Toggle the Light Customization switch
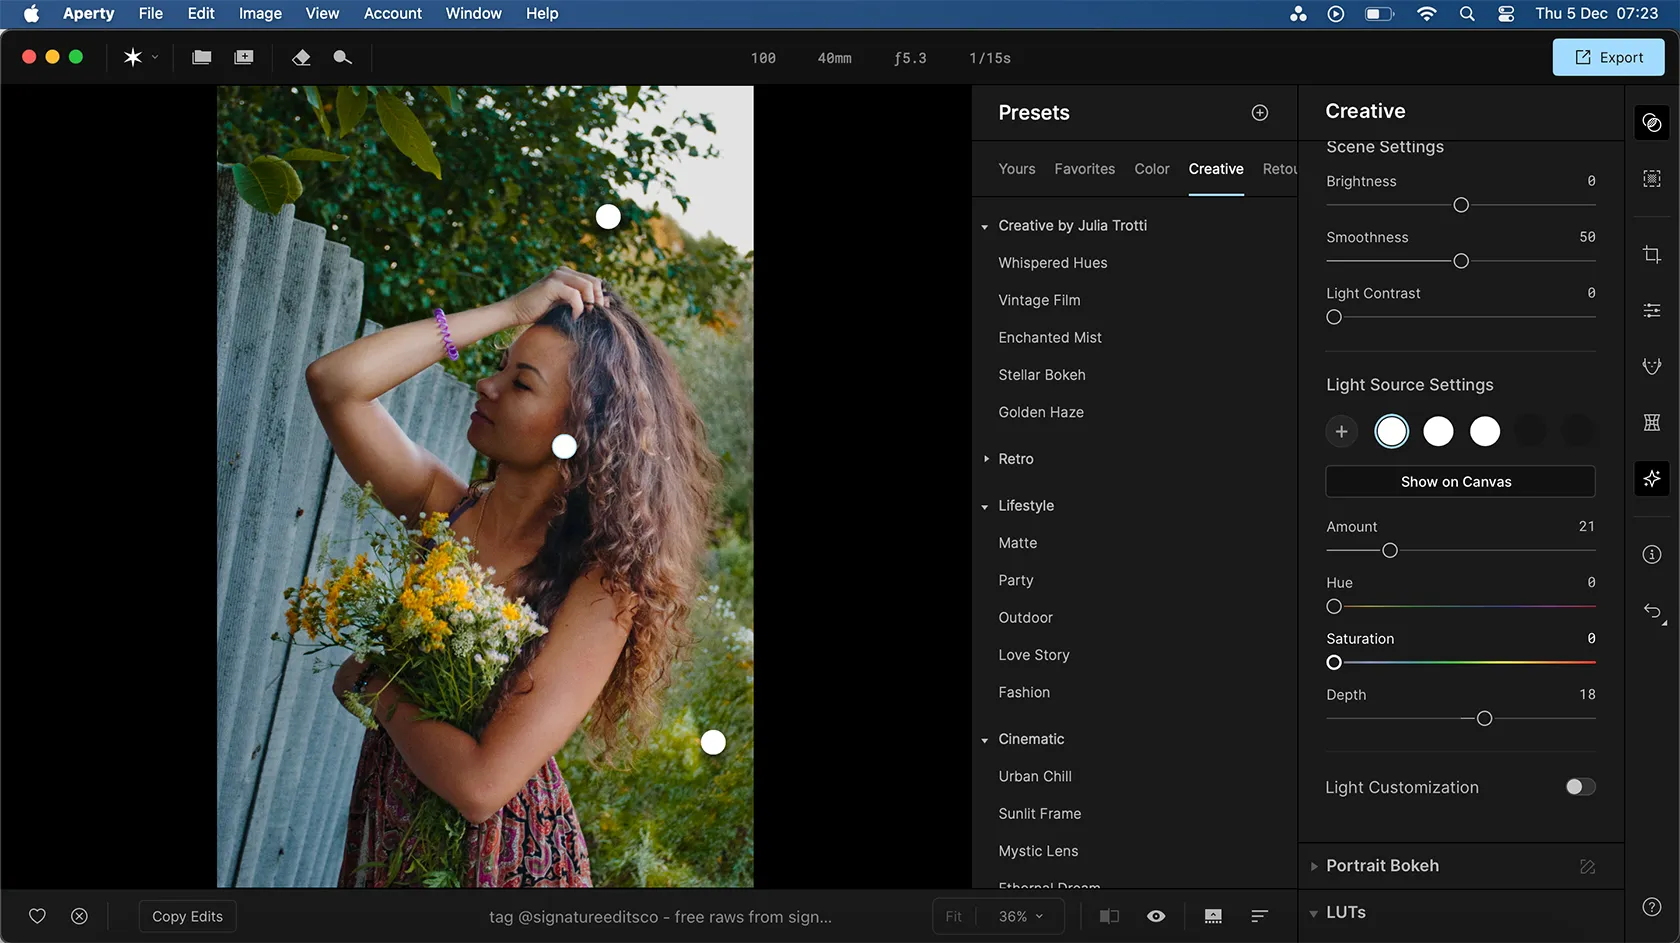Viewport: 1680px width, 943px height. (1579, 787)
